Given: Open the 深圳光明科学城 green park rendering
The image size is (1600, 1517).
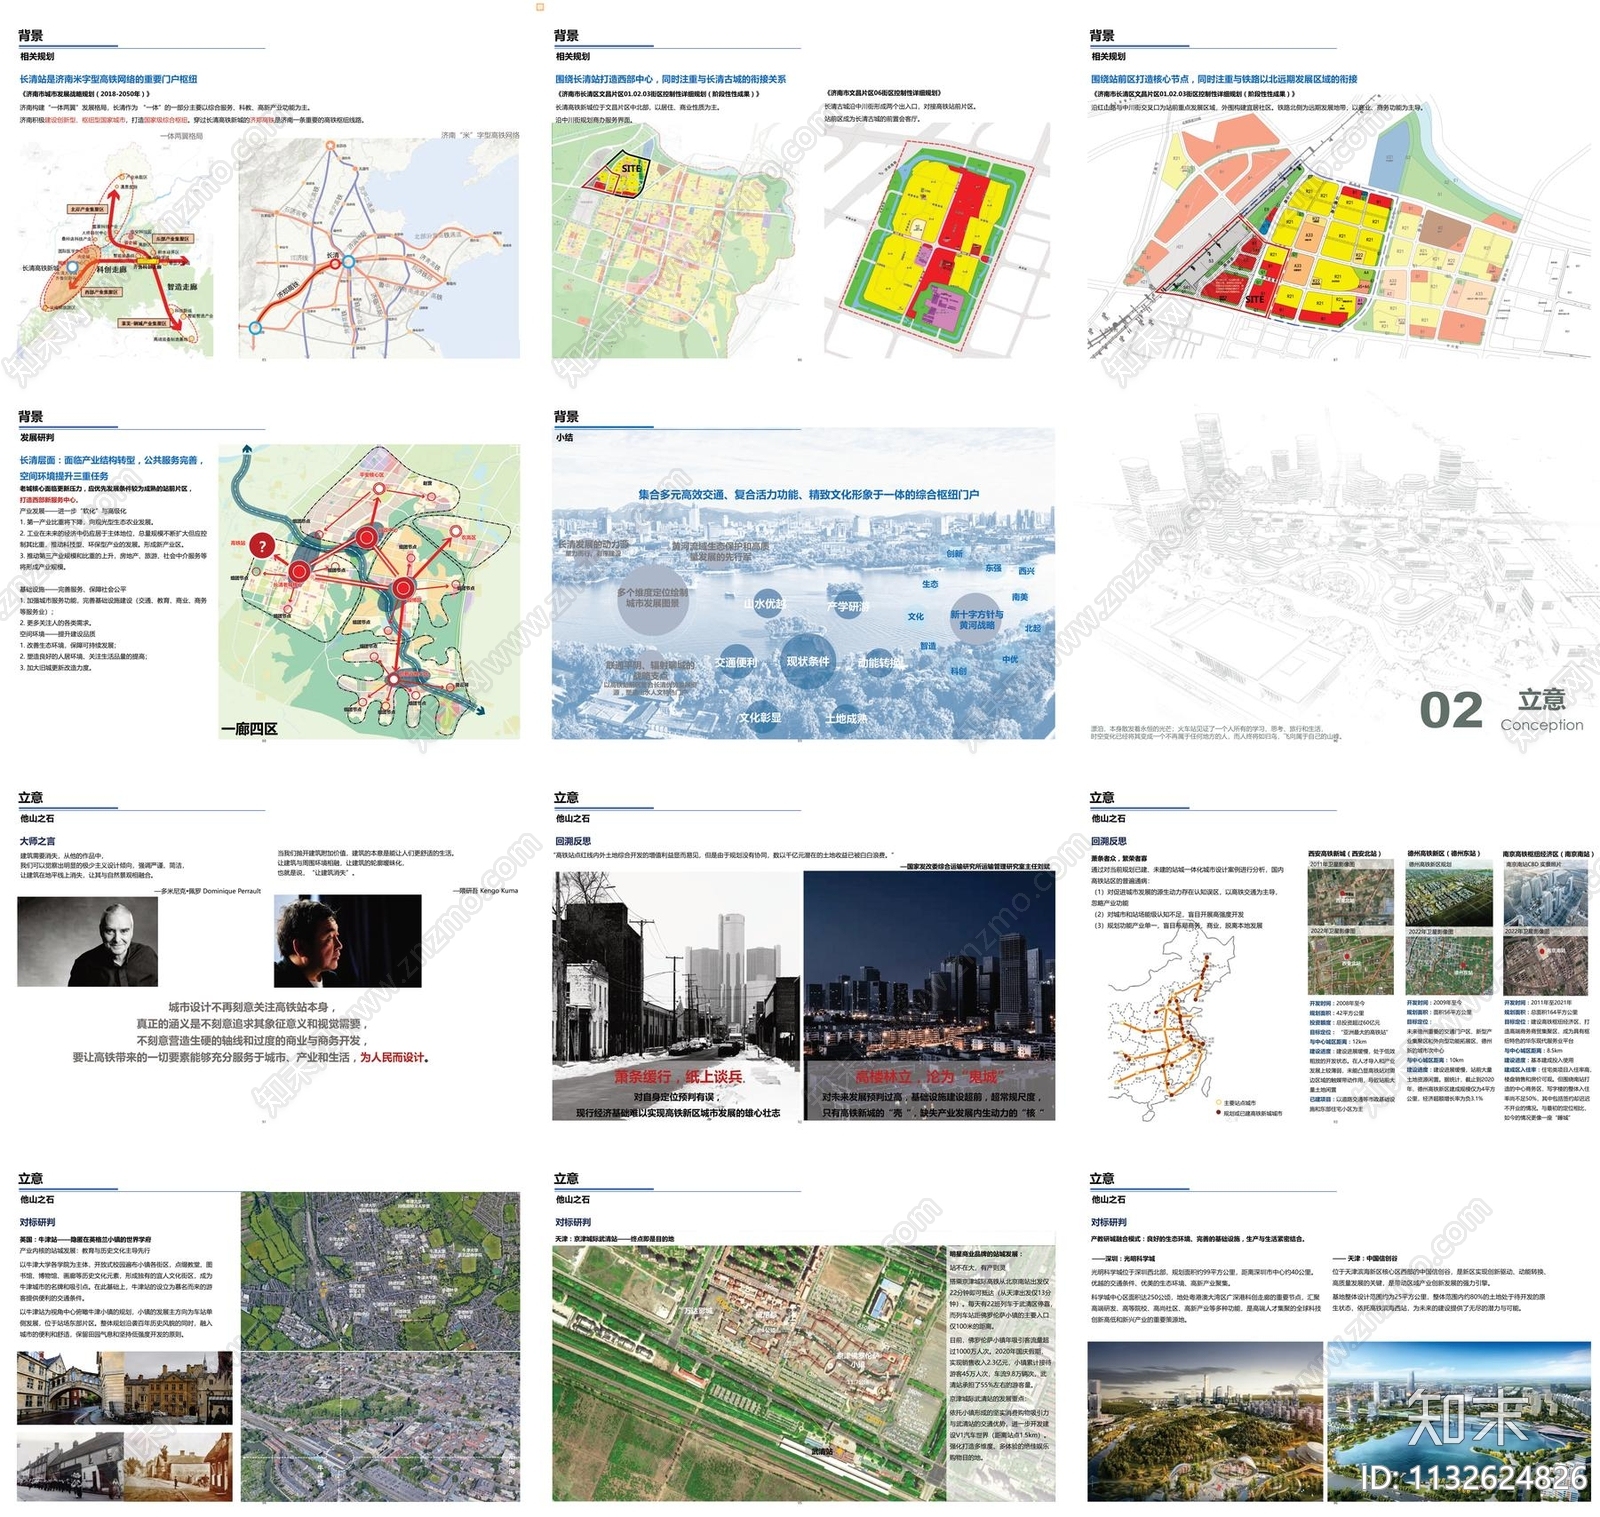Looking at the screenshot, I should pyautogui.click(x=1204, y=1420).
